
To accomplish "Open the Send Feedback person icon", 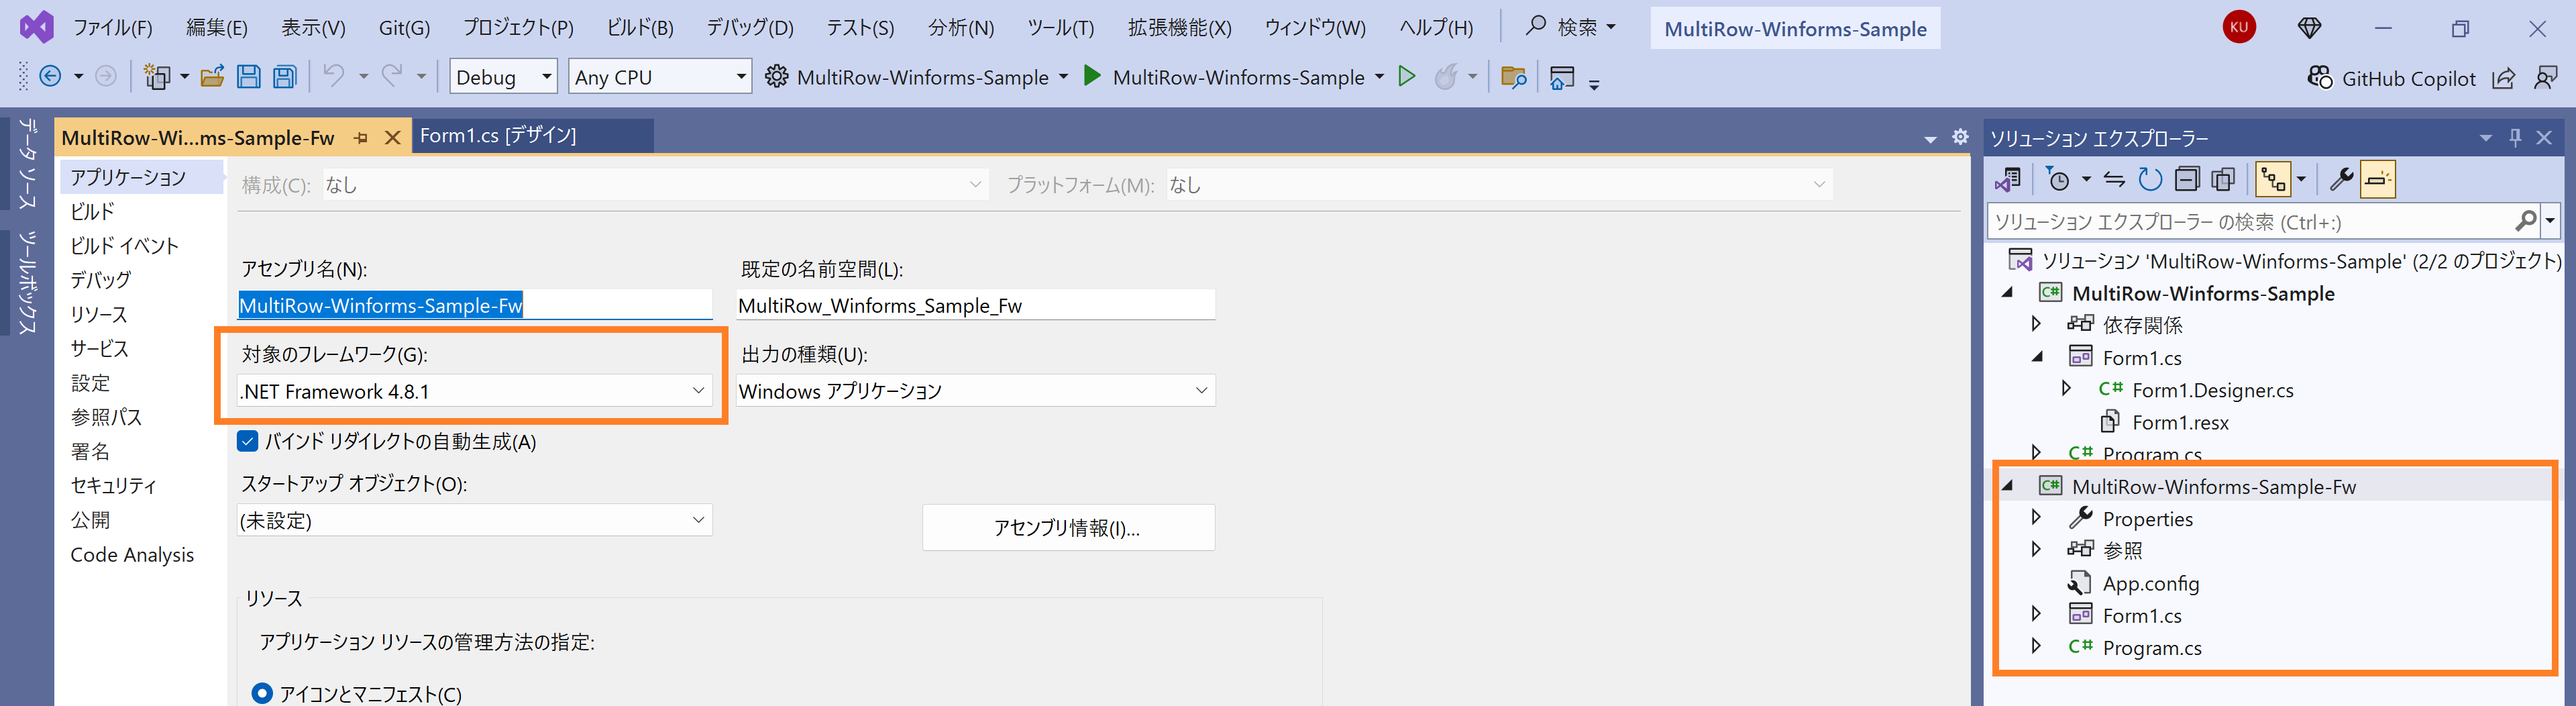I will pyautogui.click(x=2546, y=78).
